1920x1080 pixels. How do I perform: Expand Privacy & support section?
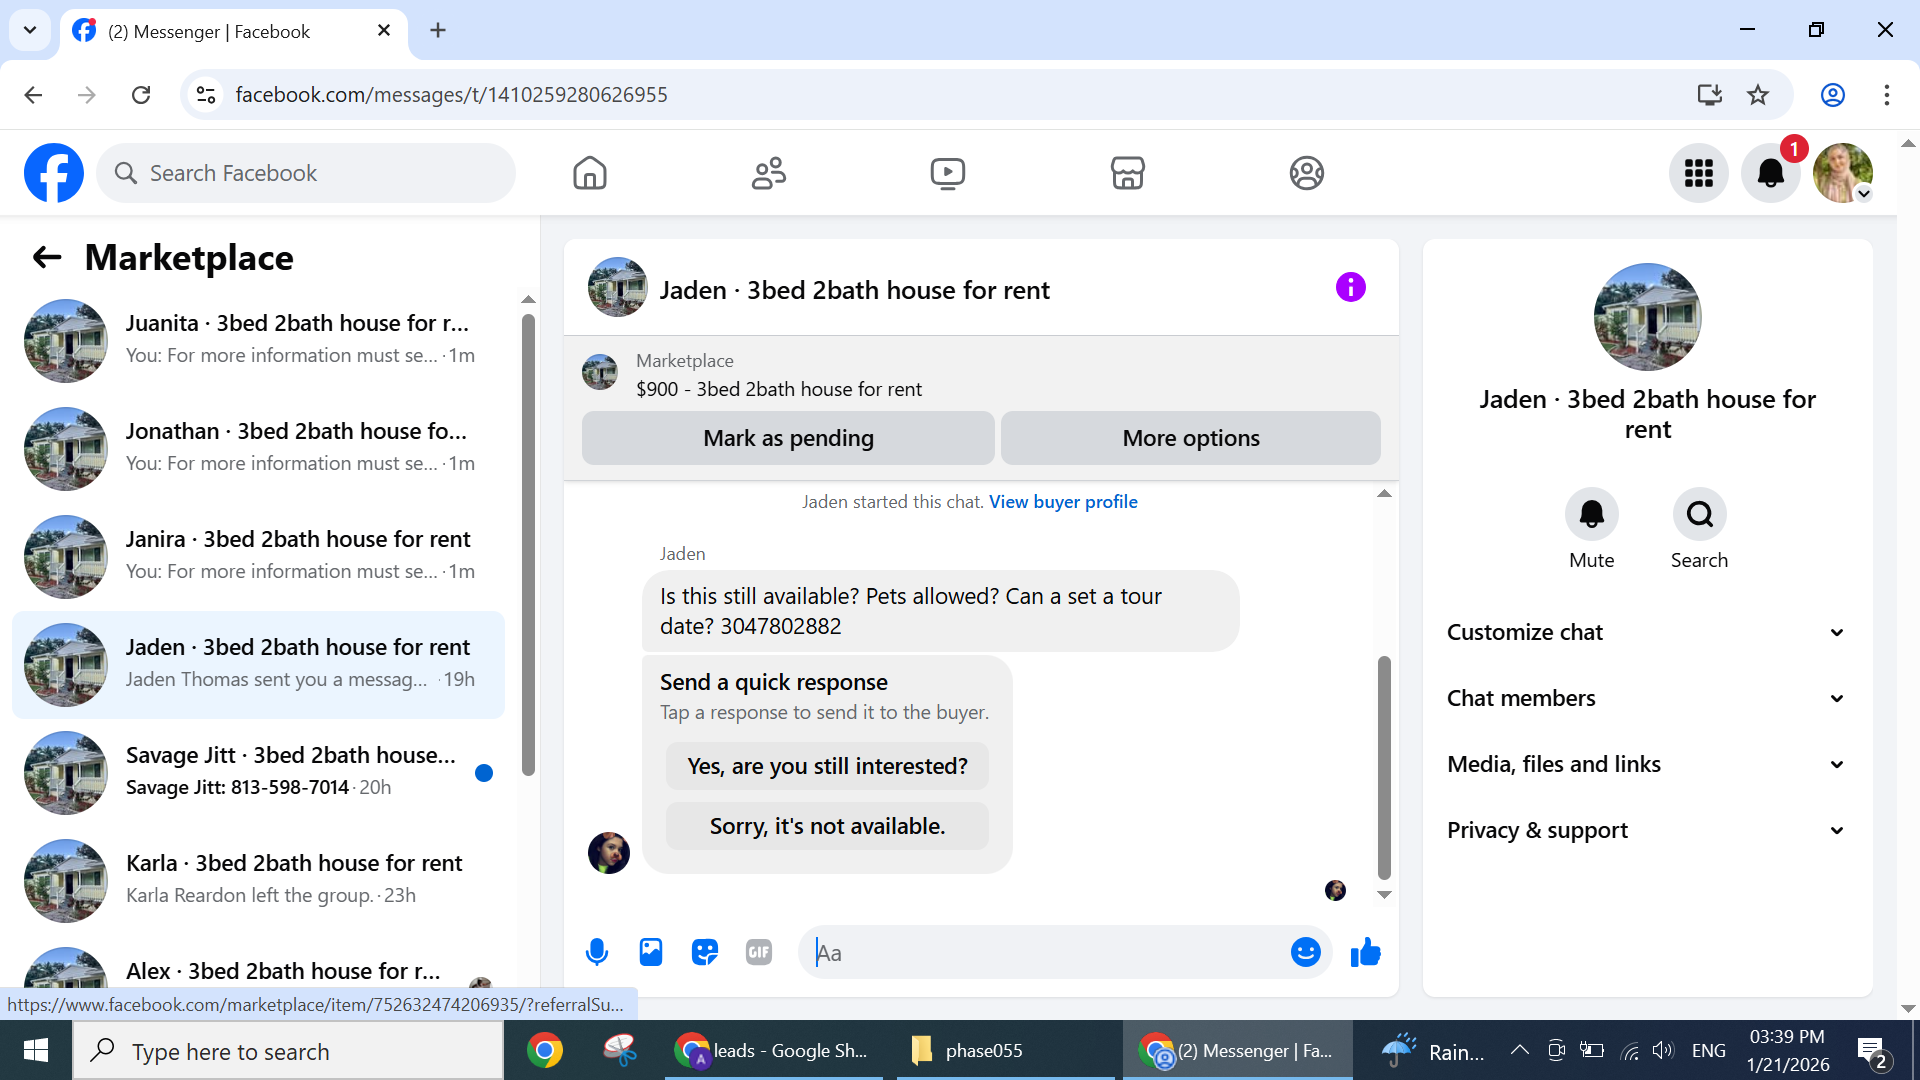[x=1646, y=830]
